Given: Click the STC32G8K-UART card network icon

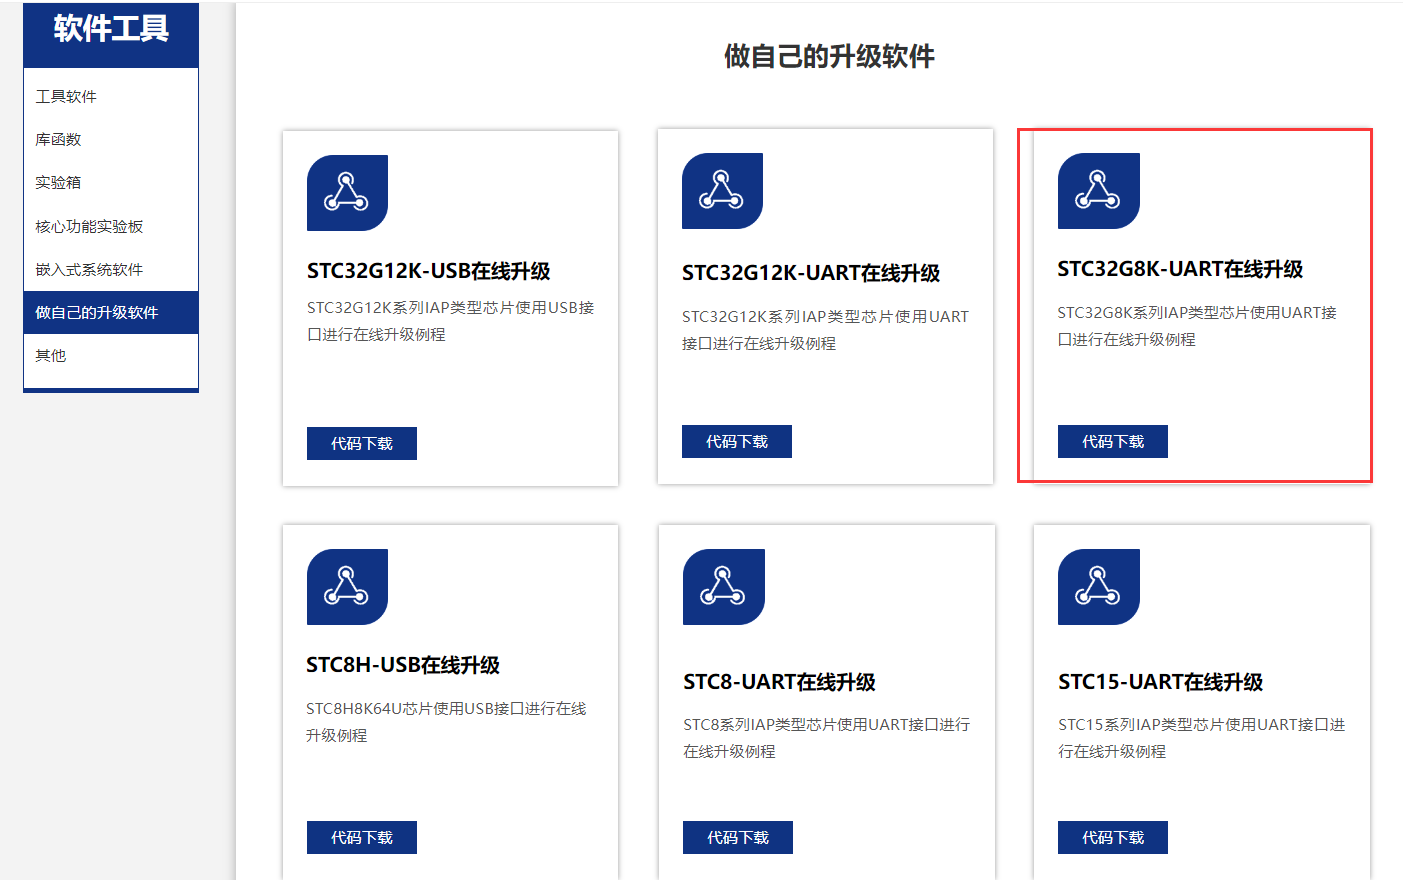Looking at the screenshot, I should (x=1098, y=191).
